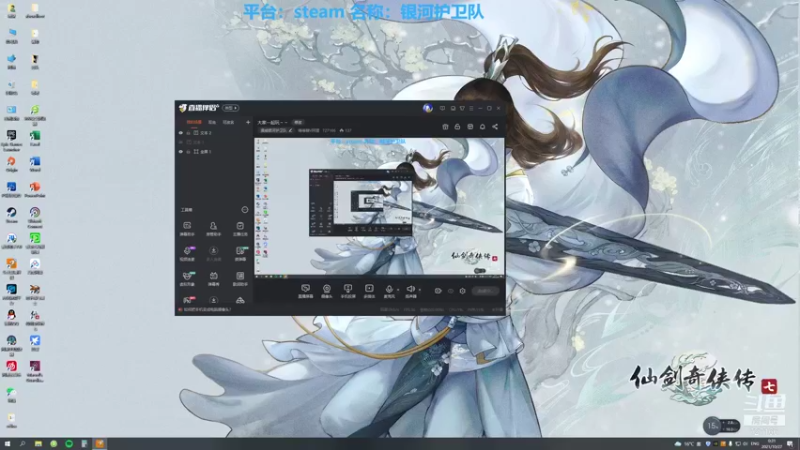Add a camera source in the streaming toolbar

(327, 291)
